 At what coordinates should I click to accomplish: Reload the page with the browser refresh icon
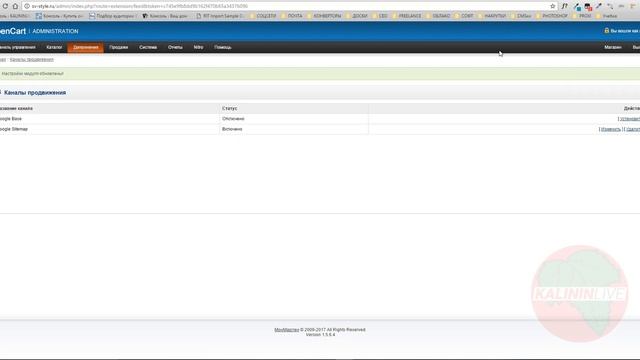[x=5, y=6]
